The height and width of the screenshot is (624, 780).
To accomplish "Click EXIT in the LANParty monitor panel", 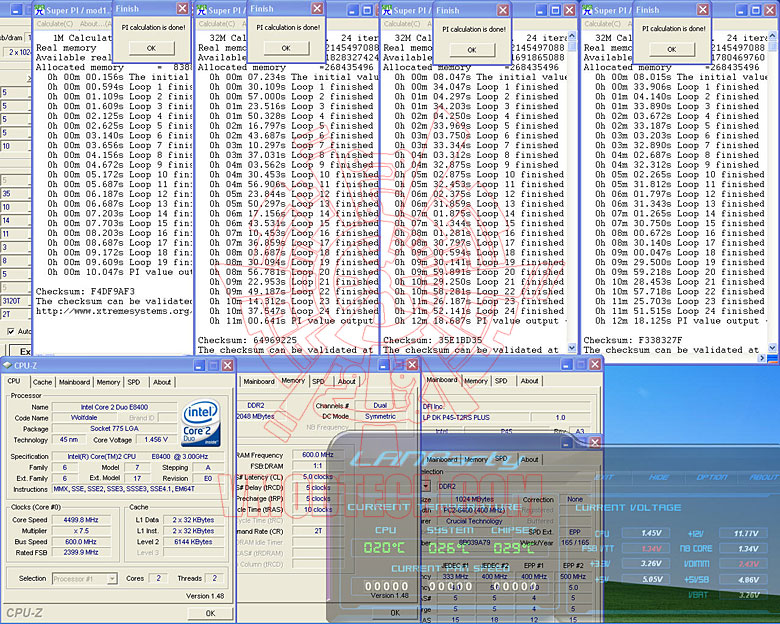I will point(604,477).
